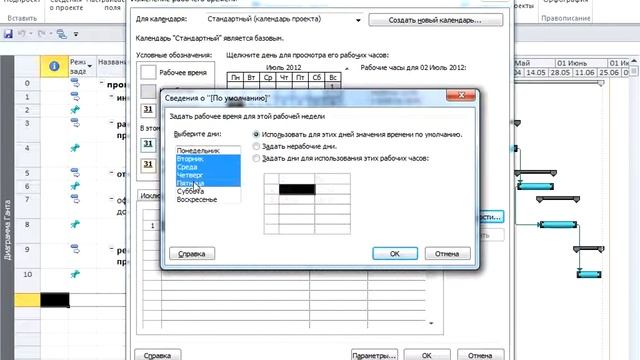The image size is (640, 360).
Task: Click the gray non-working legend swatch
Action: pyautogui.click(x=148, y=91)
